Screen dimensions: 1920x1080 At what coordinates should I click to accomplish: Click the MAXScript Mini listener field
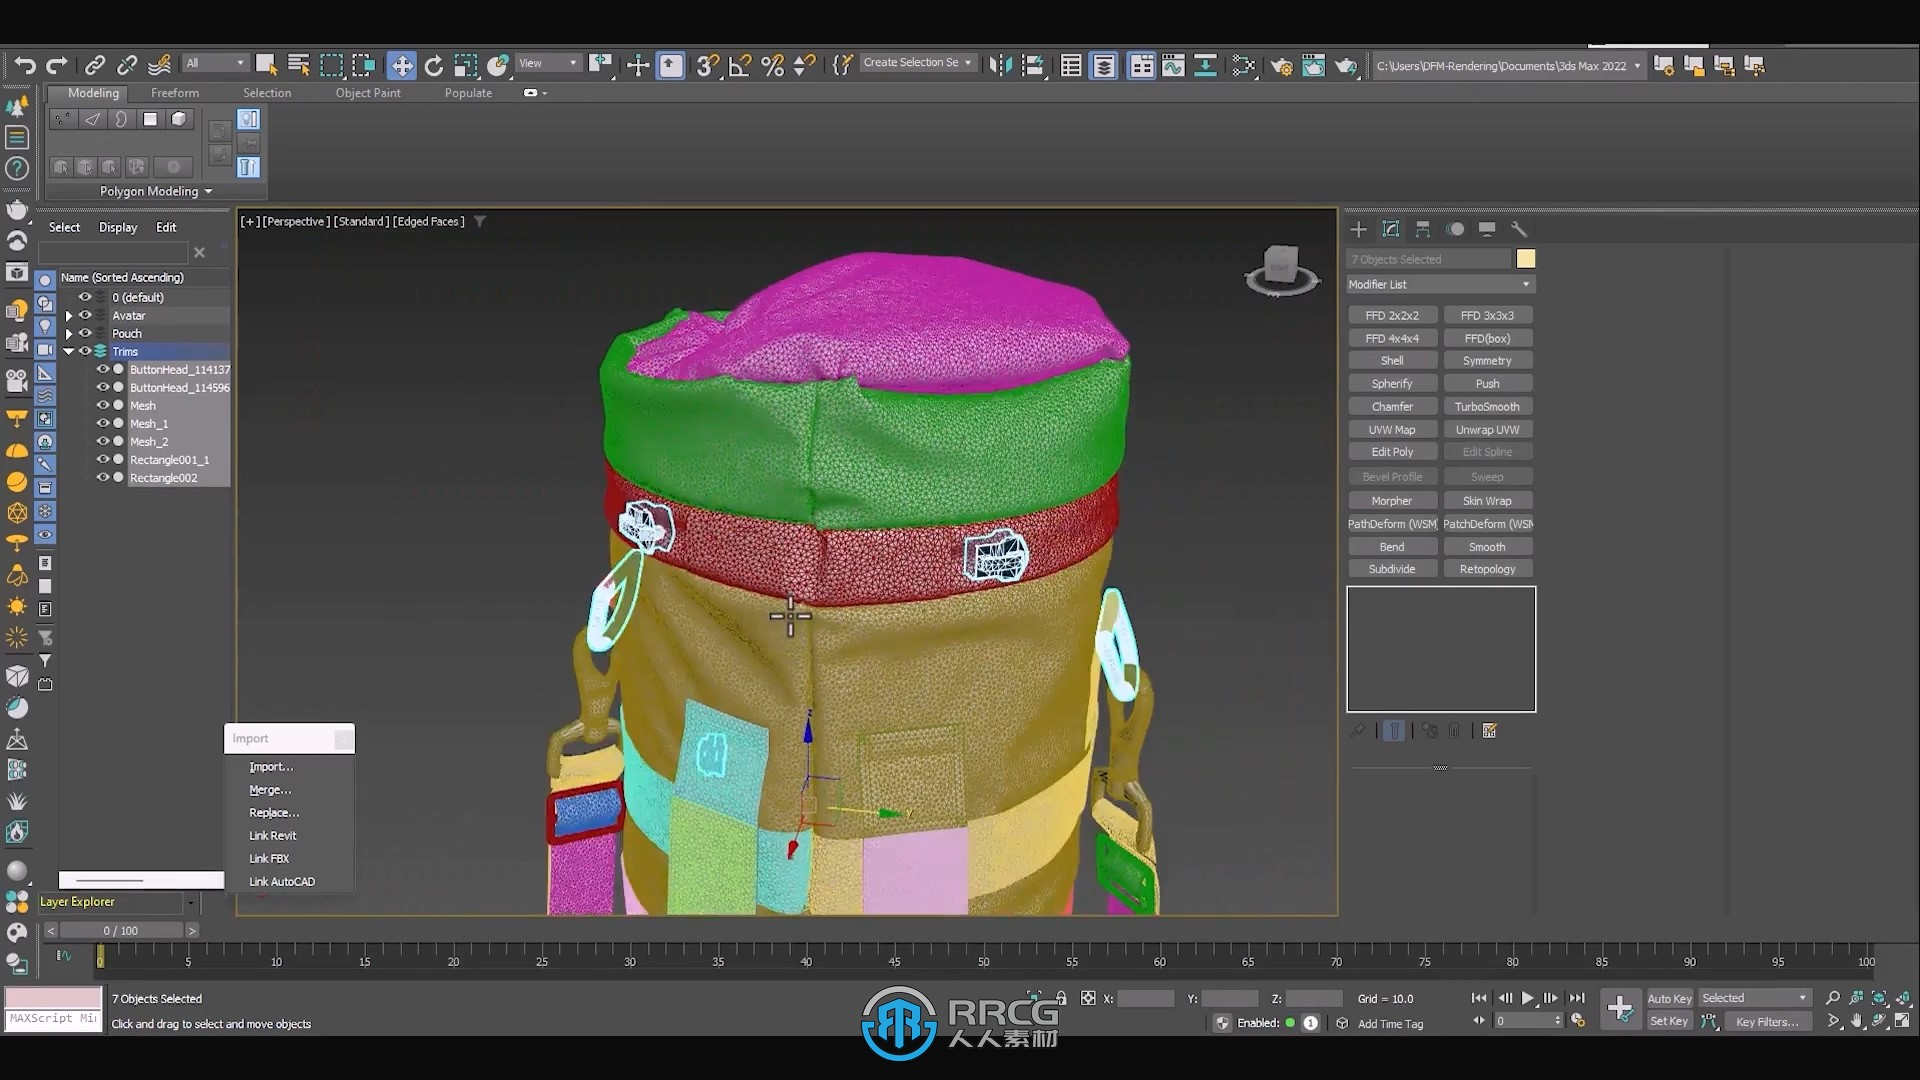pos(54,1019)
